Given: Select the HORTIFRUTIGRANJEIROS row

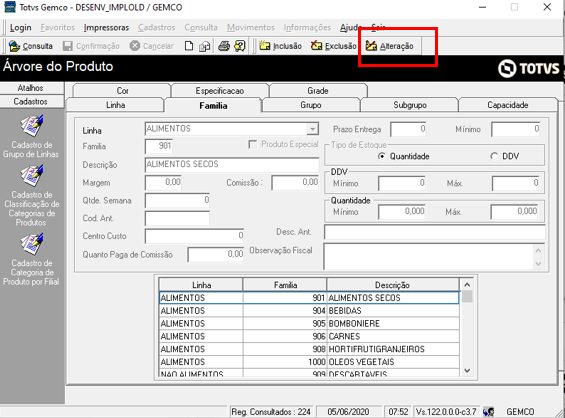Looking at the screenshot, I should [309, 349].
